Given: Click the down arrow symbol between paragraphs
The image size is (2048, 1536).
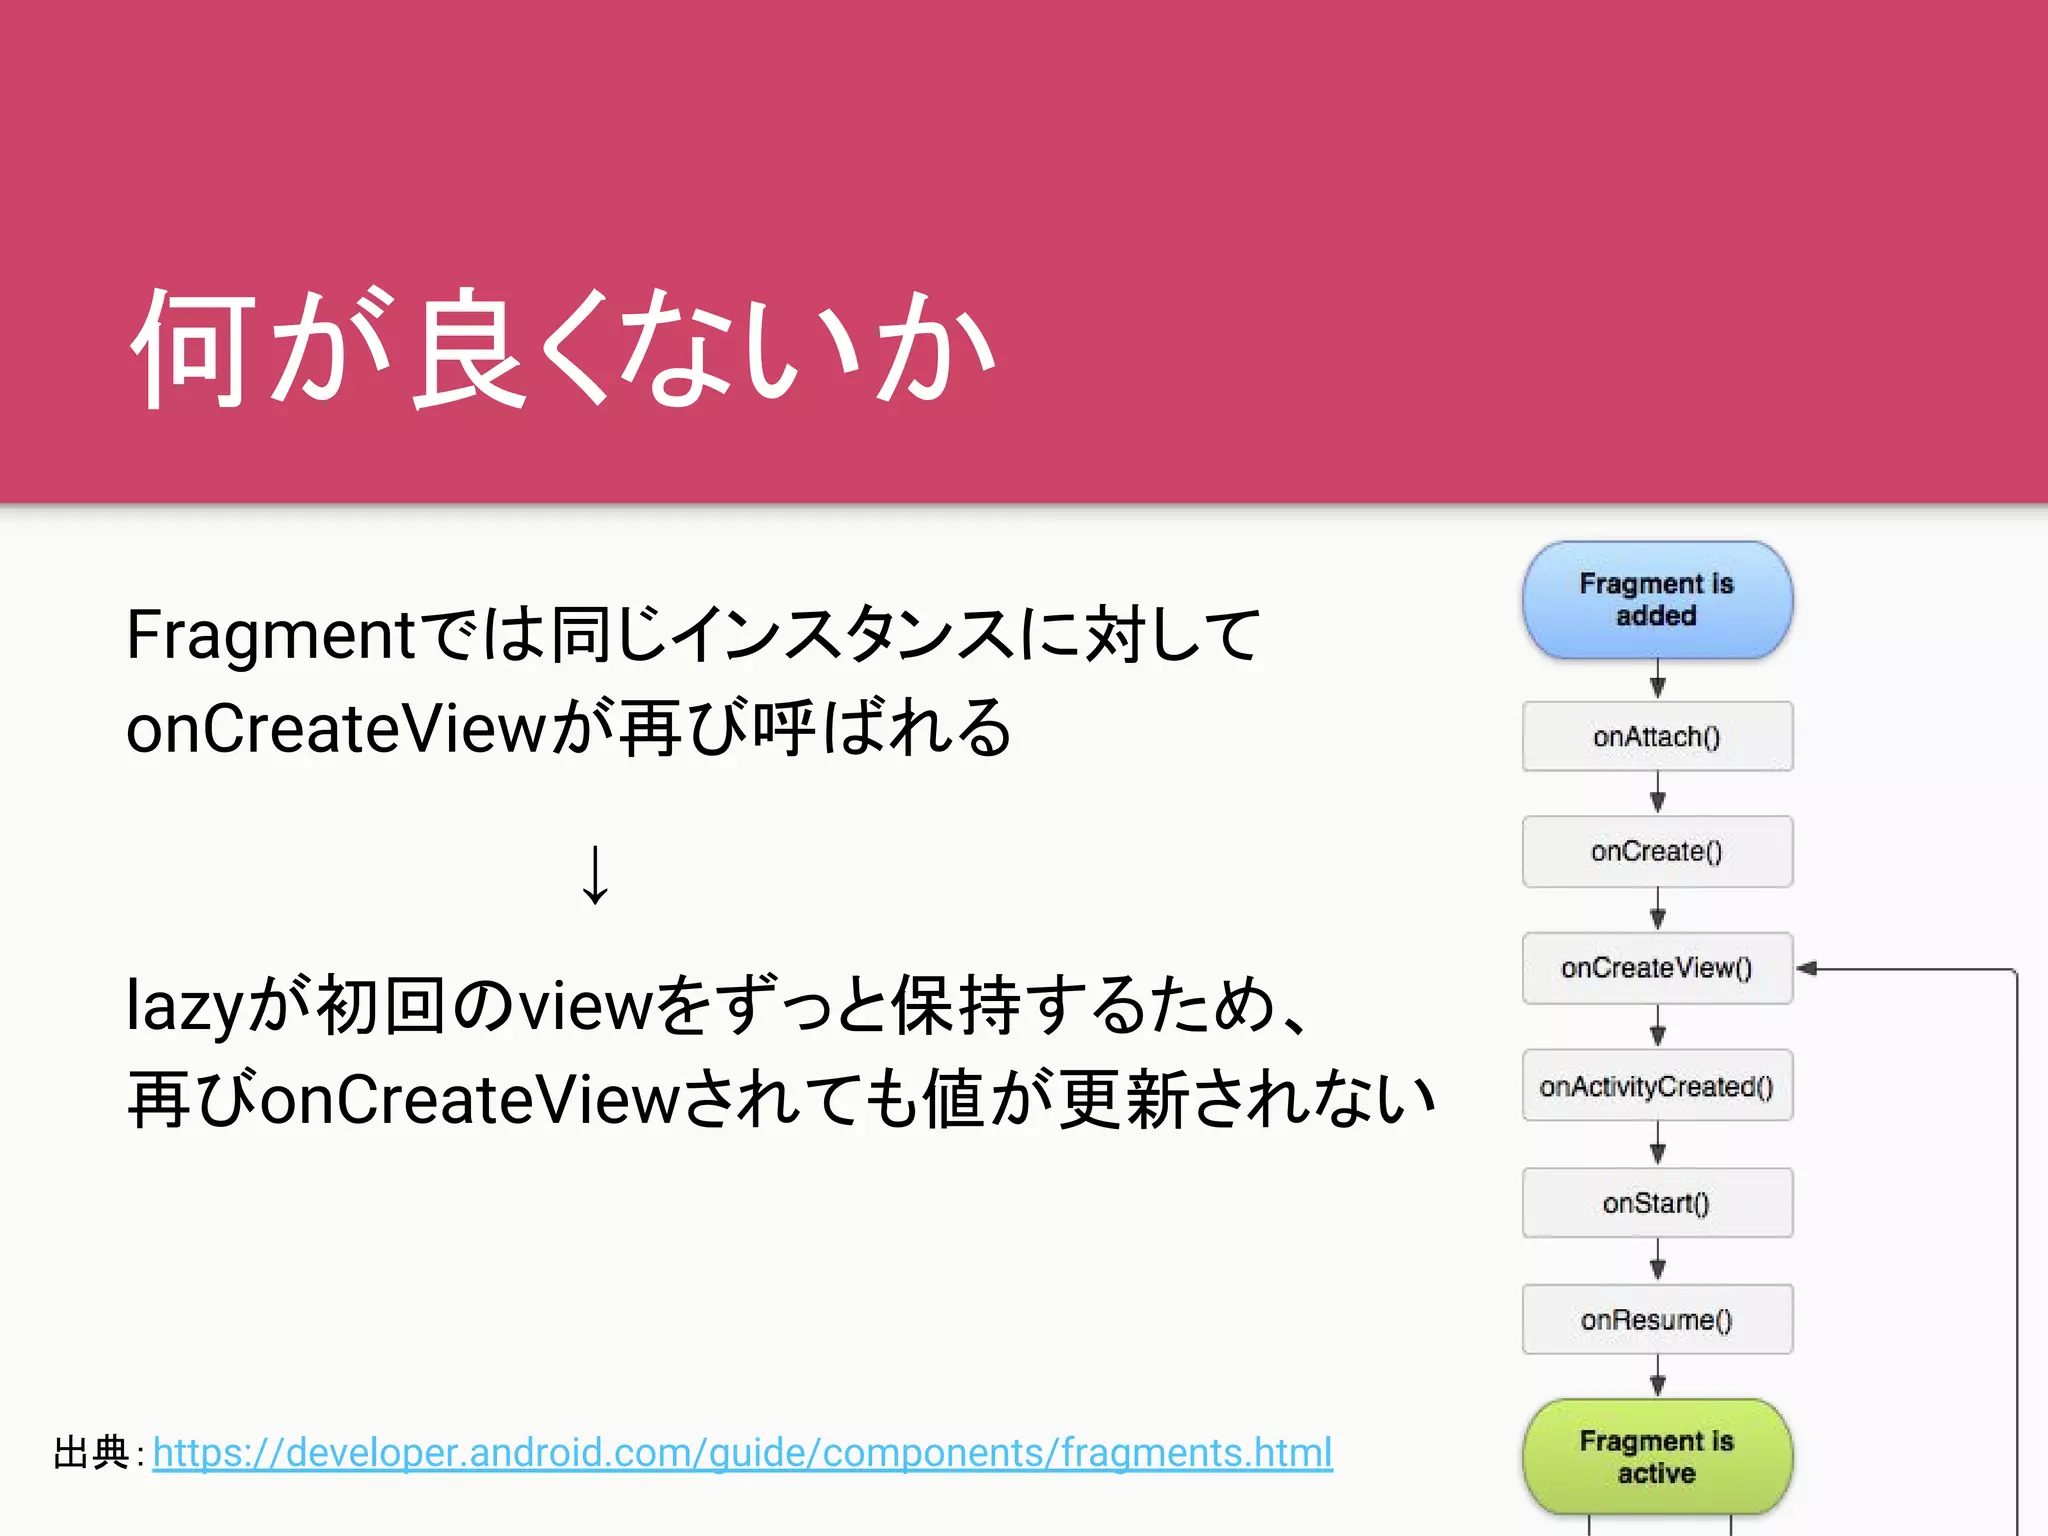Looking at the screenshot, I should pos(595,875).
